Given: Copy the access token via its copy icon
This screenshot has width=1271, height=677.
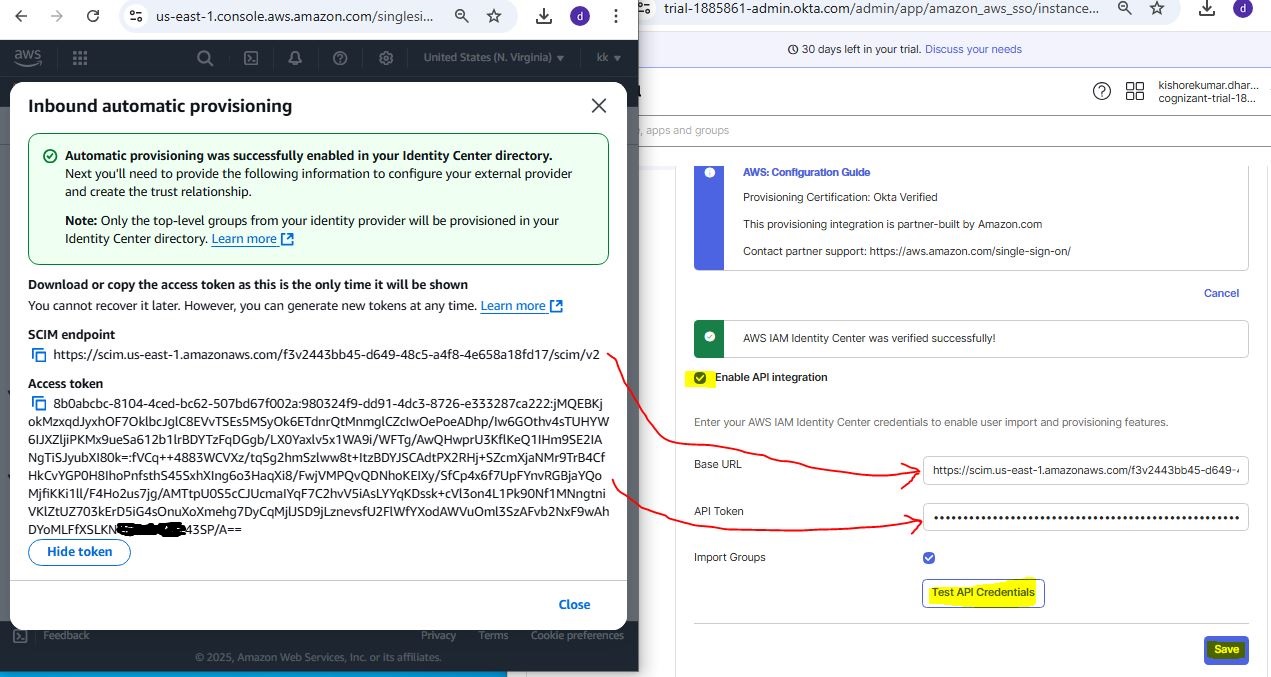Looking at the screenshot, I should (x=39, y=404).
